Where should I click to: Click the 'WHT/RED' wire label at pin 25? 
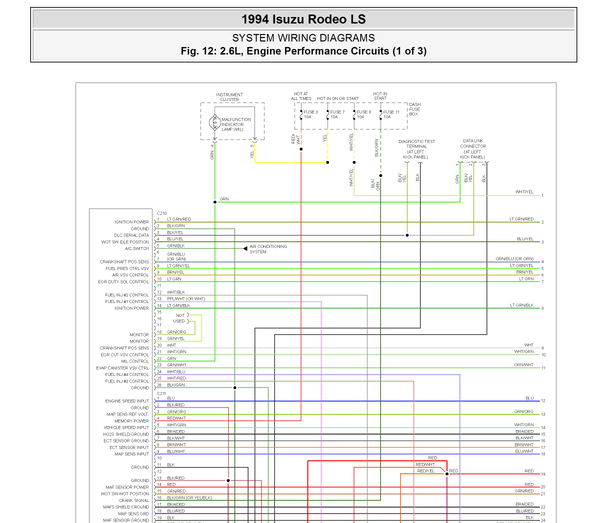tap(176, 378)
